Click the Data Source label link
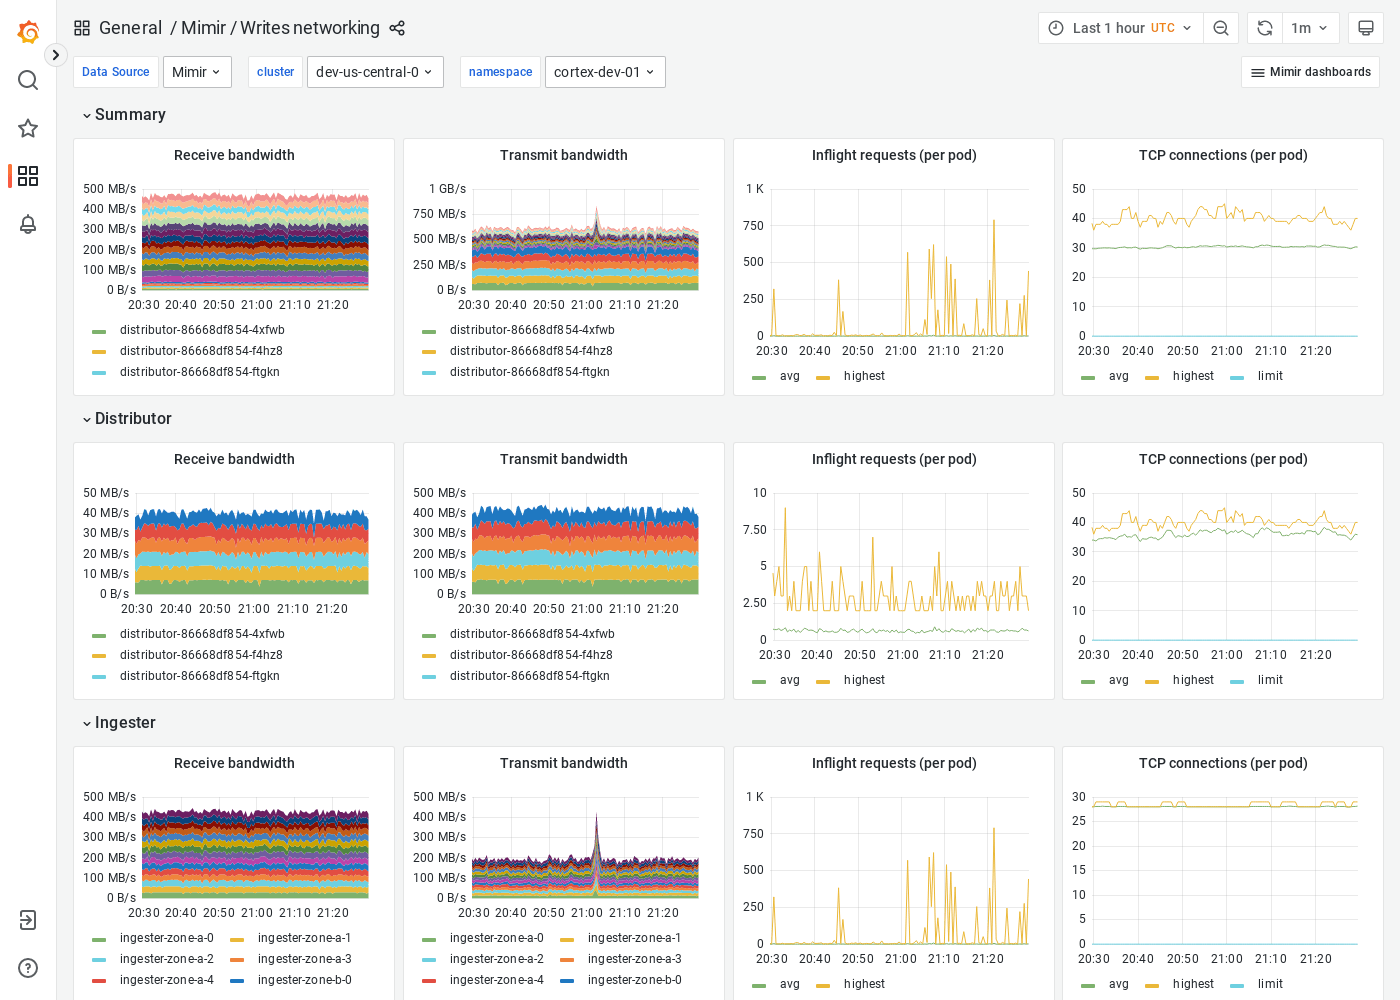 pos(115,72)
